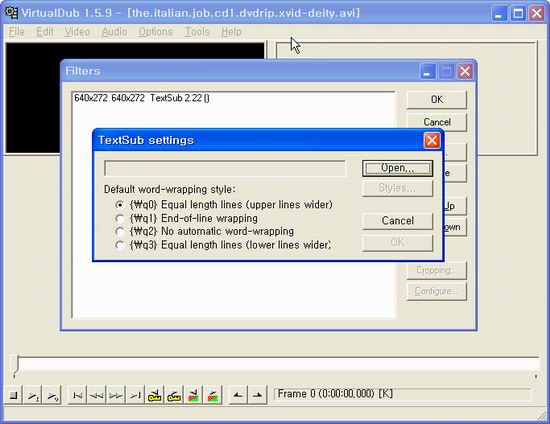Scan backward for scene change

193,395
